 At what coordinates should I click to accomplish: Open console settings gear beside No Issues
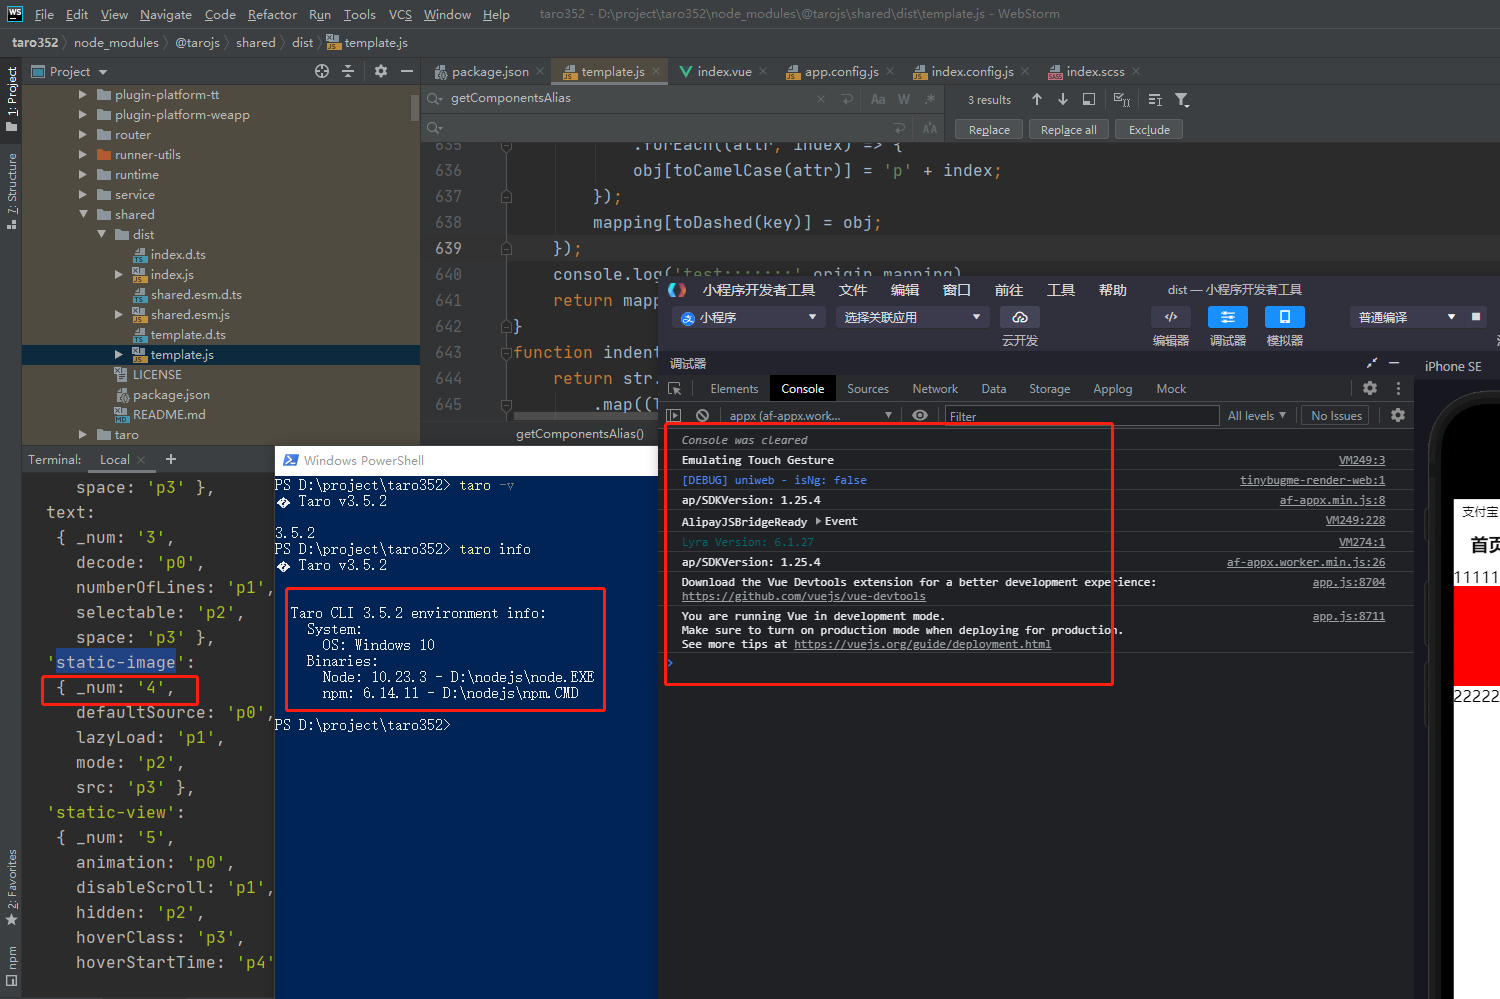pyautogui.click(x=1398, y=415)
